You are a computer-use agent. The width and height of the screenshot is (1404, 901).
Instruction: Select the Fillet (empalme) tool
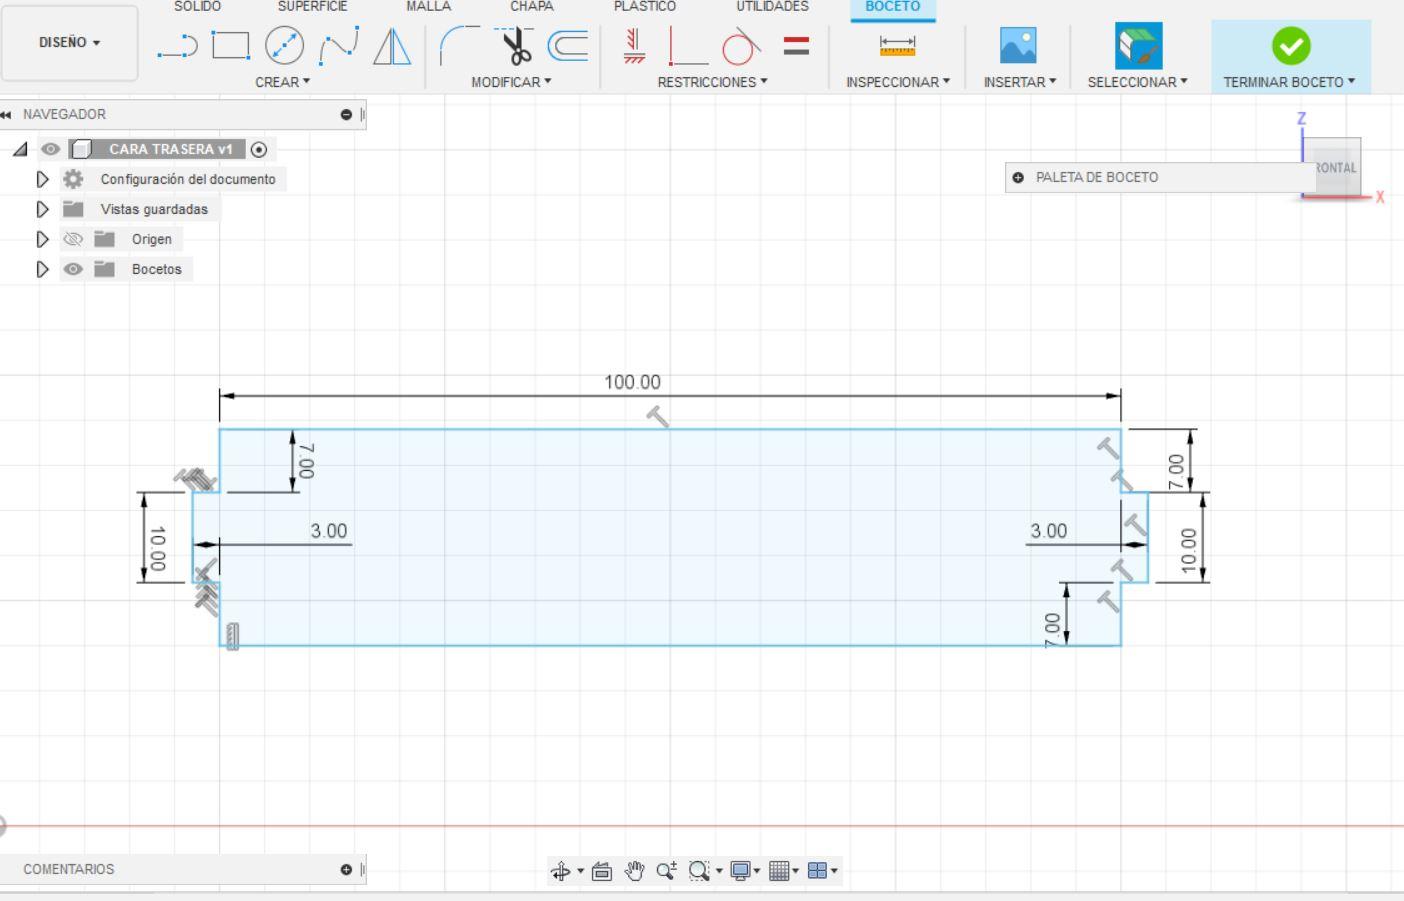pyautogui.click(x=459, y=46)
